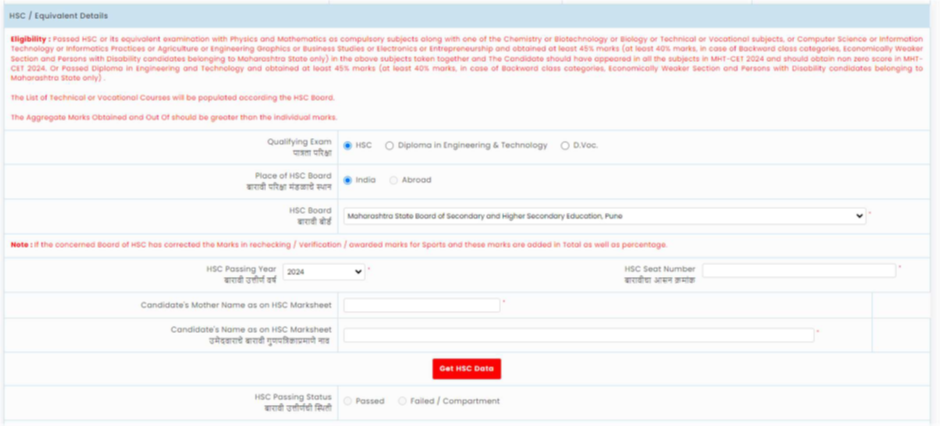
Task: Open the HSC Board dropdown list
Action: tap(604, 216)
